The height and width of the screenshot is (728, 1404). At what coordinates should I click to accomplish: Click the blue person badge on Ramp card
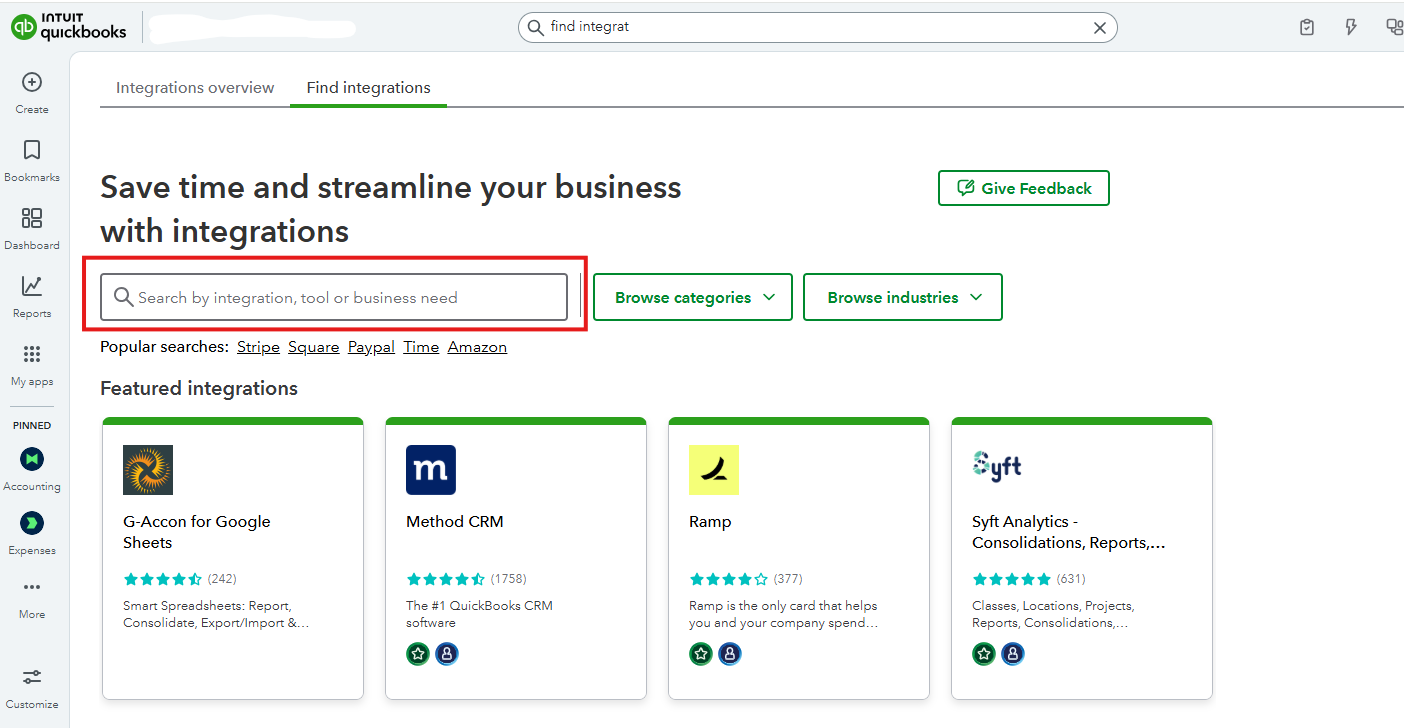tap(730, 654)
